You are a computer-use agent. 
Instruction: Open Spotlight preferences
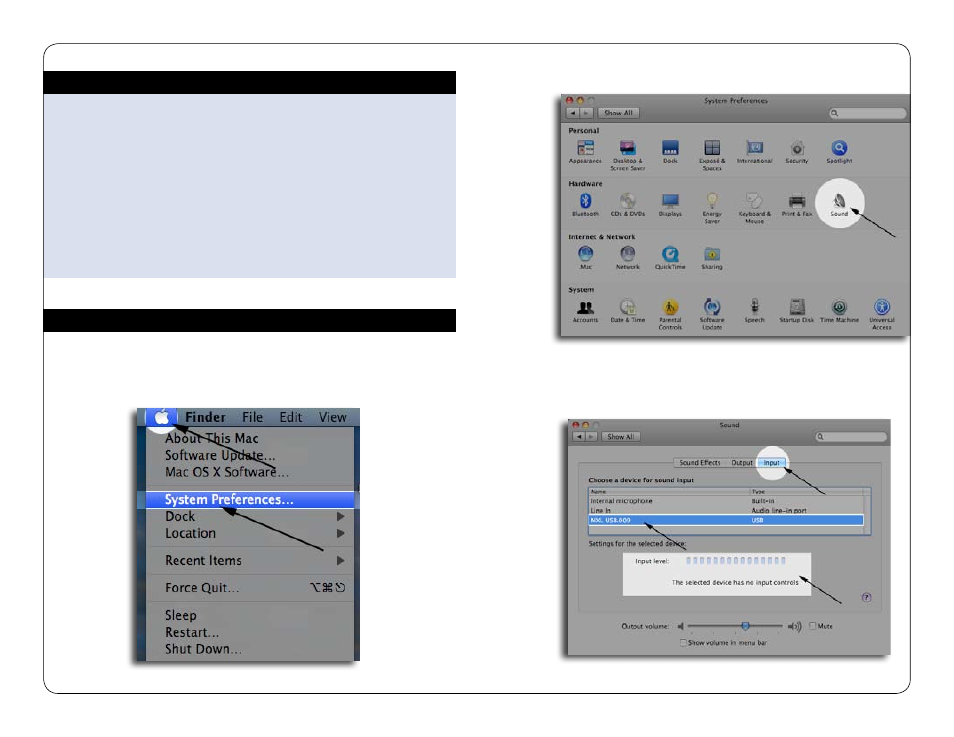point(839,152)
